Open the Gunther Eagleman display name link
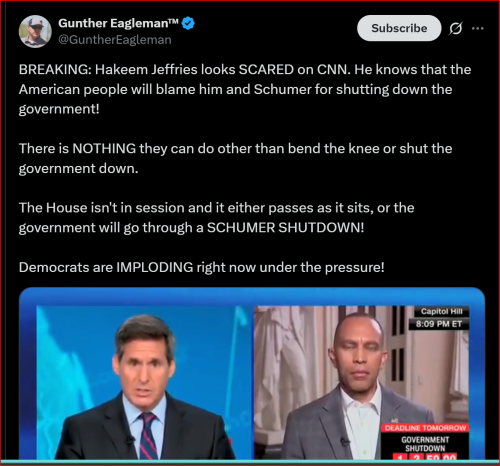 (x=119, y=23)
